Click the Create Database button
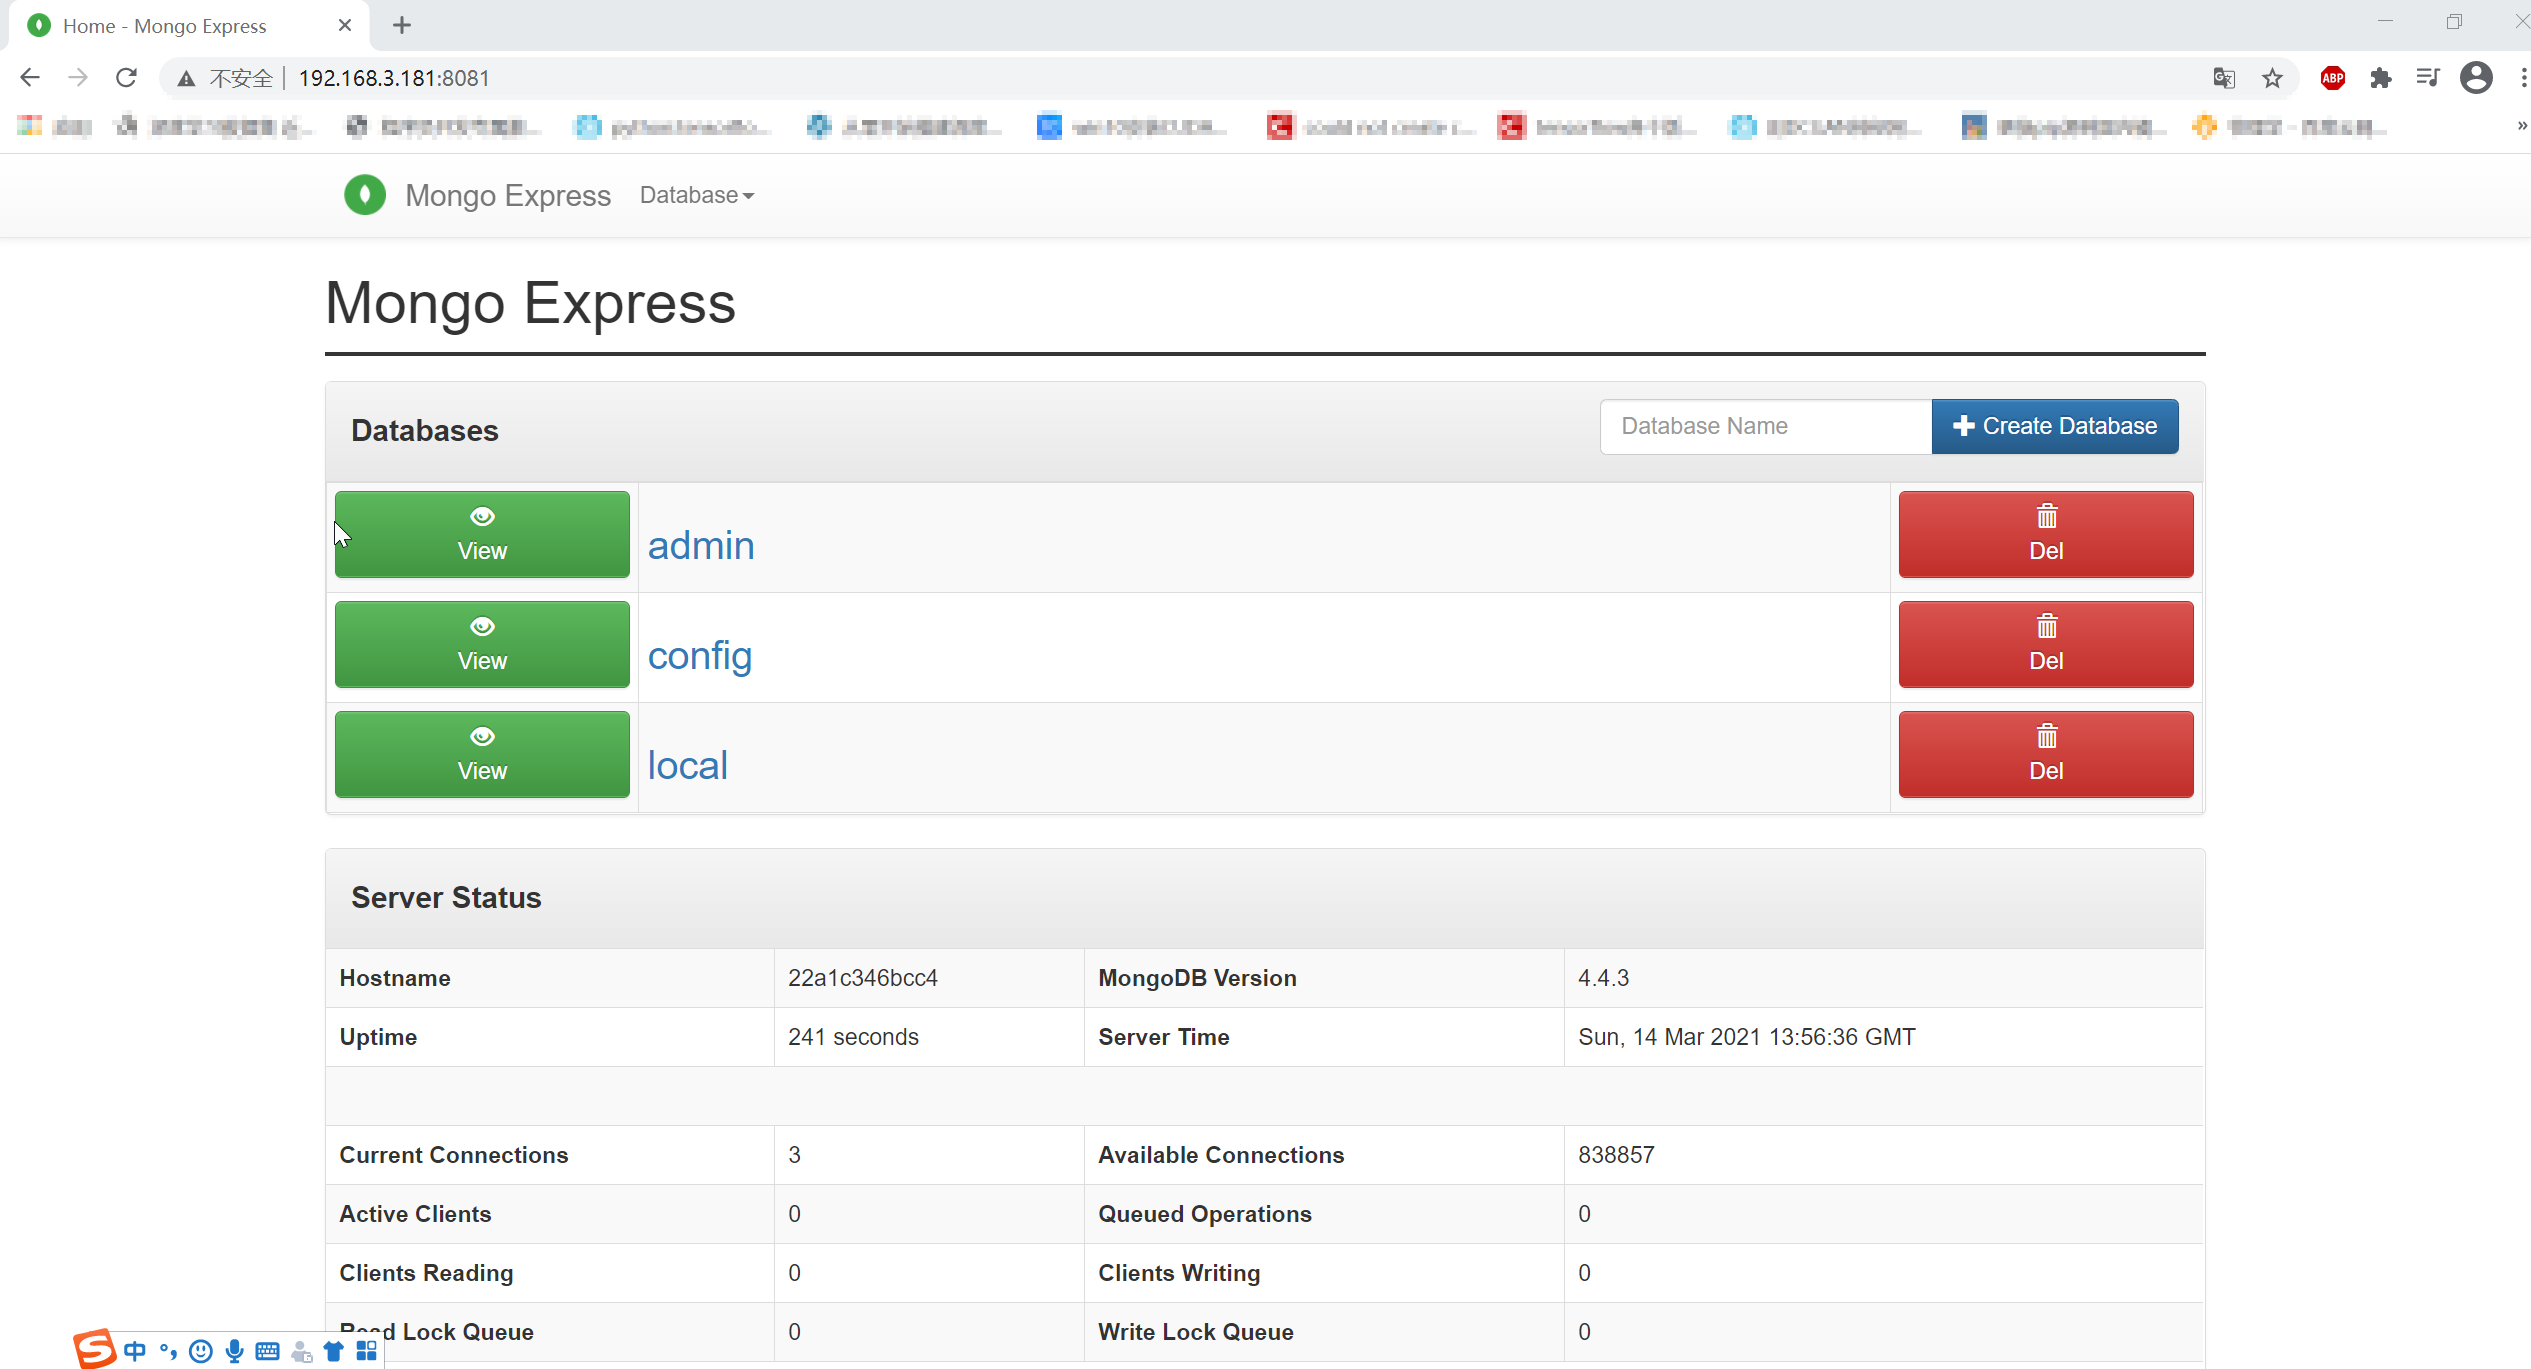The image size is (2531, 1369). (2055, 426)
